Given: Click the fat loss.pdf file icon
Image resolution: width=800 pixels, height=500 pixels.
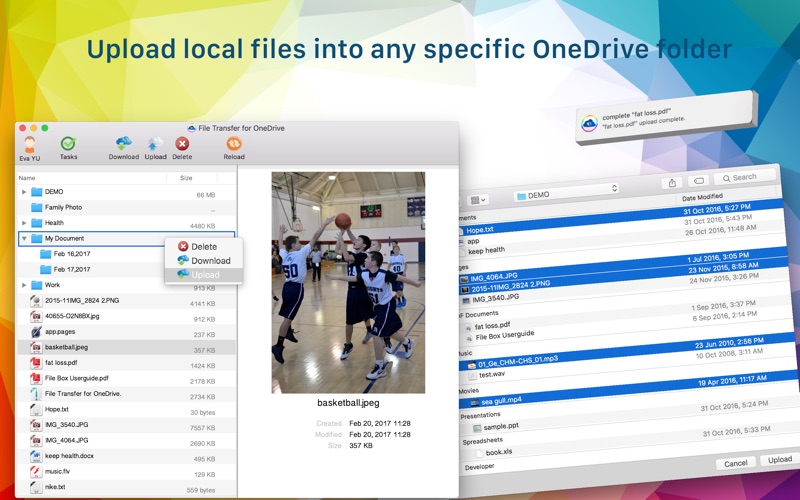Looking at the screenshot, I should (36, 363).
